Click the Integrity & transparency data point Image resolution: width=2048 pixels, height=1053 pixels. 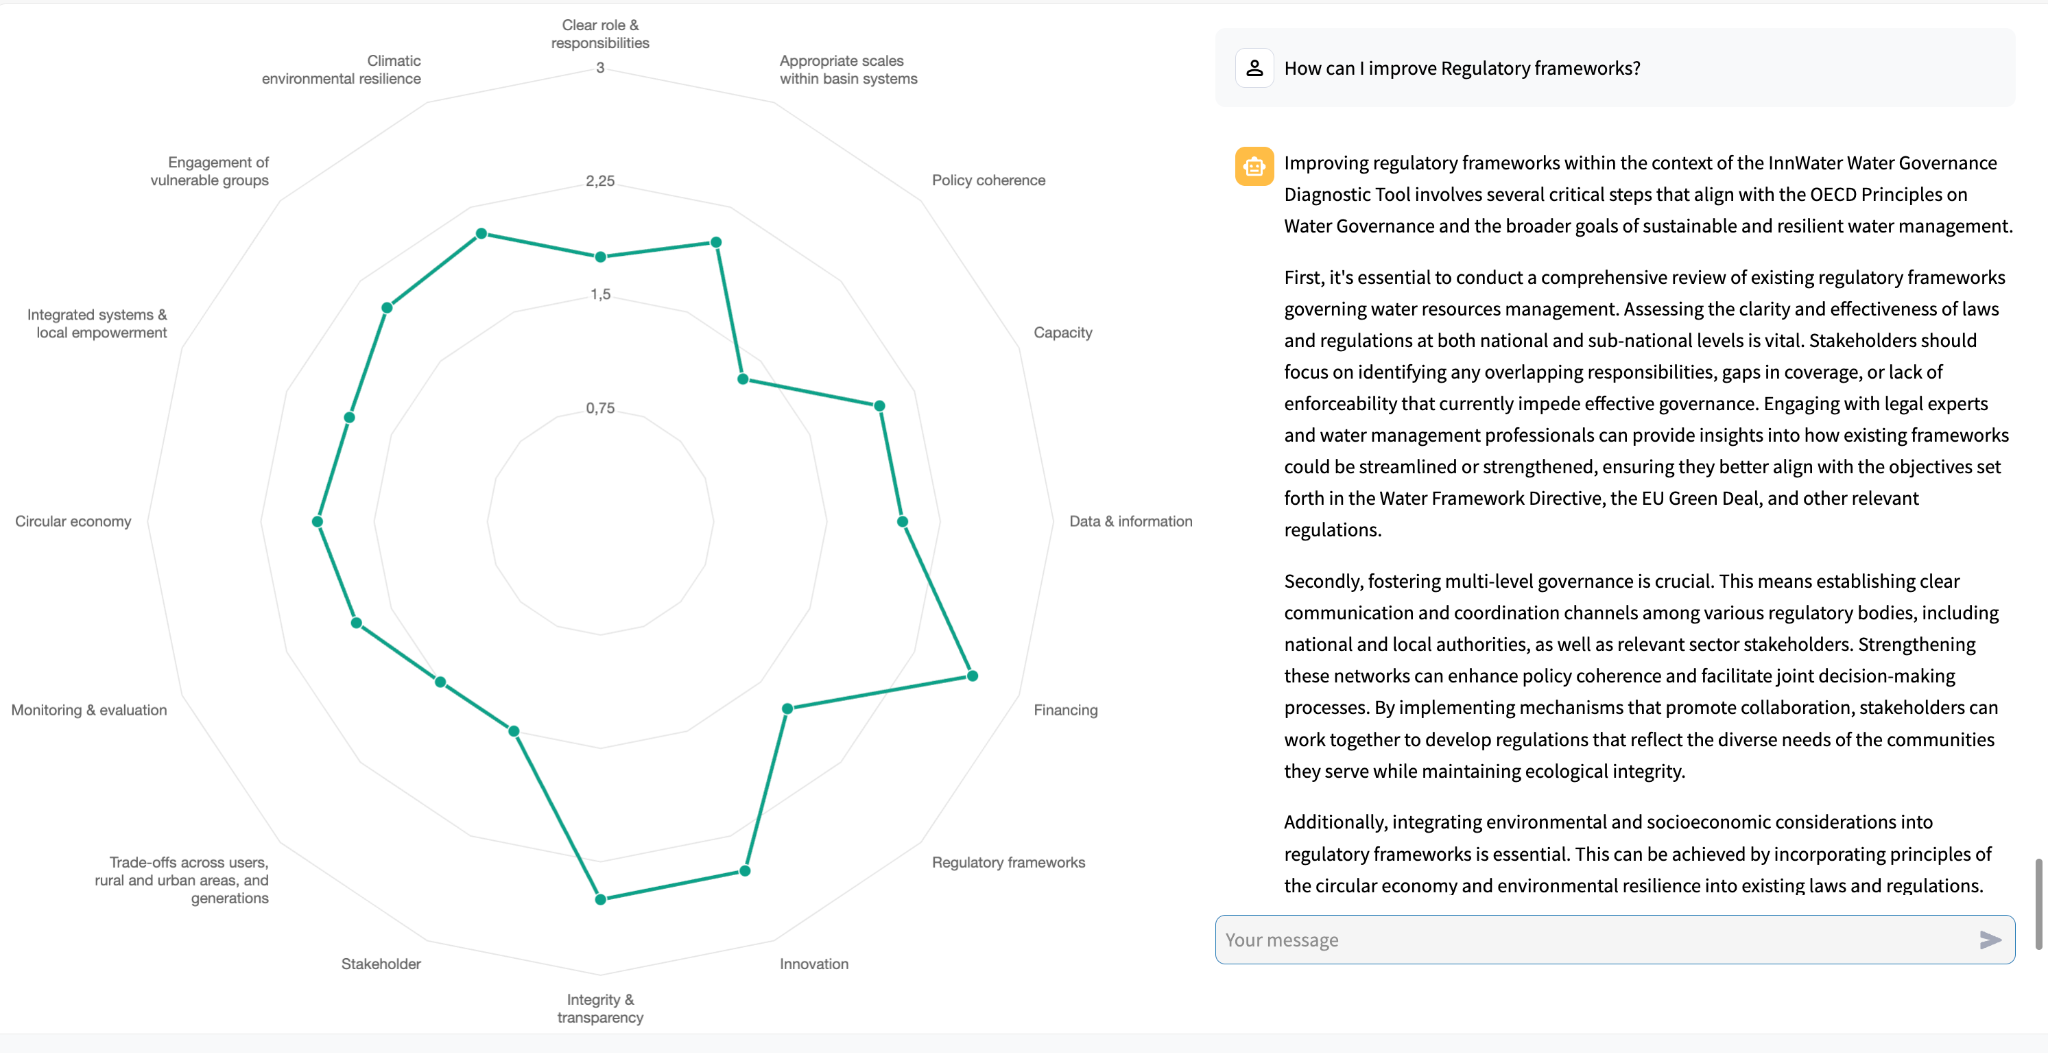coord(601,899)
